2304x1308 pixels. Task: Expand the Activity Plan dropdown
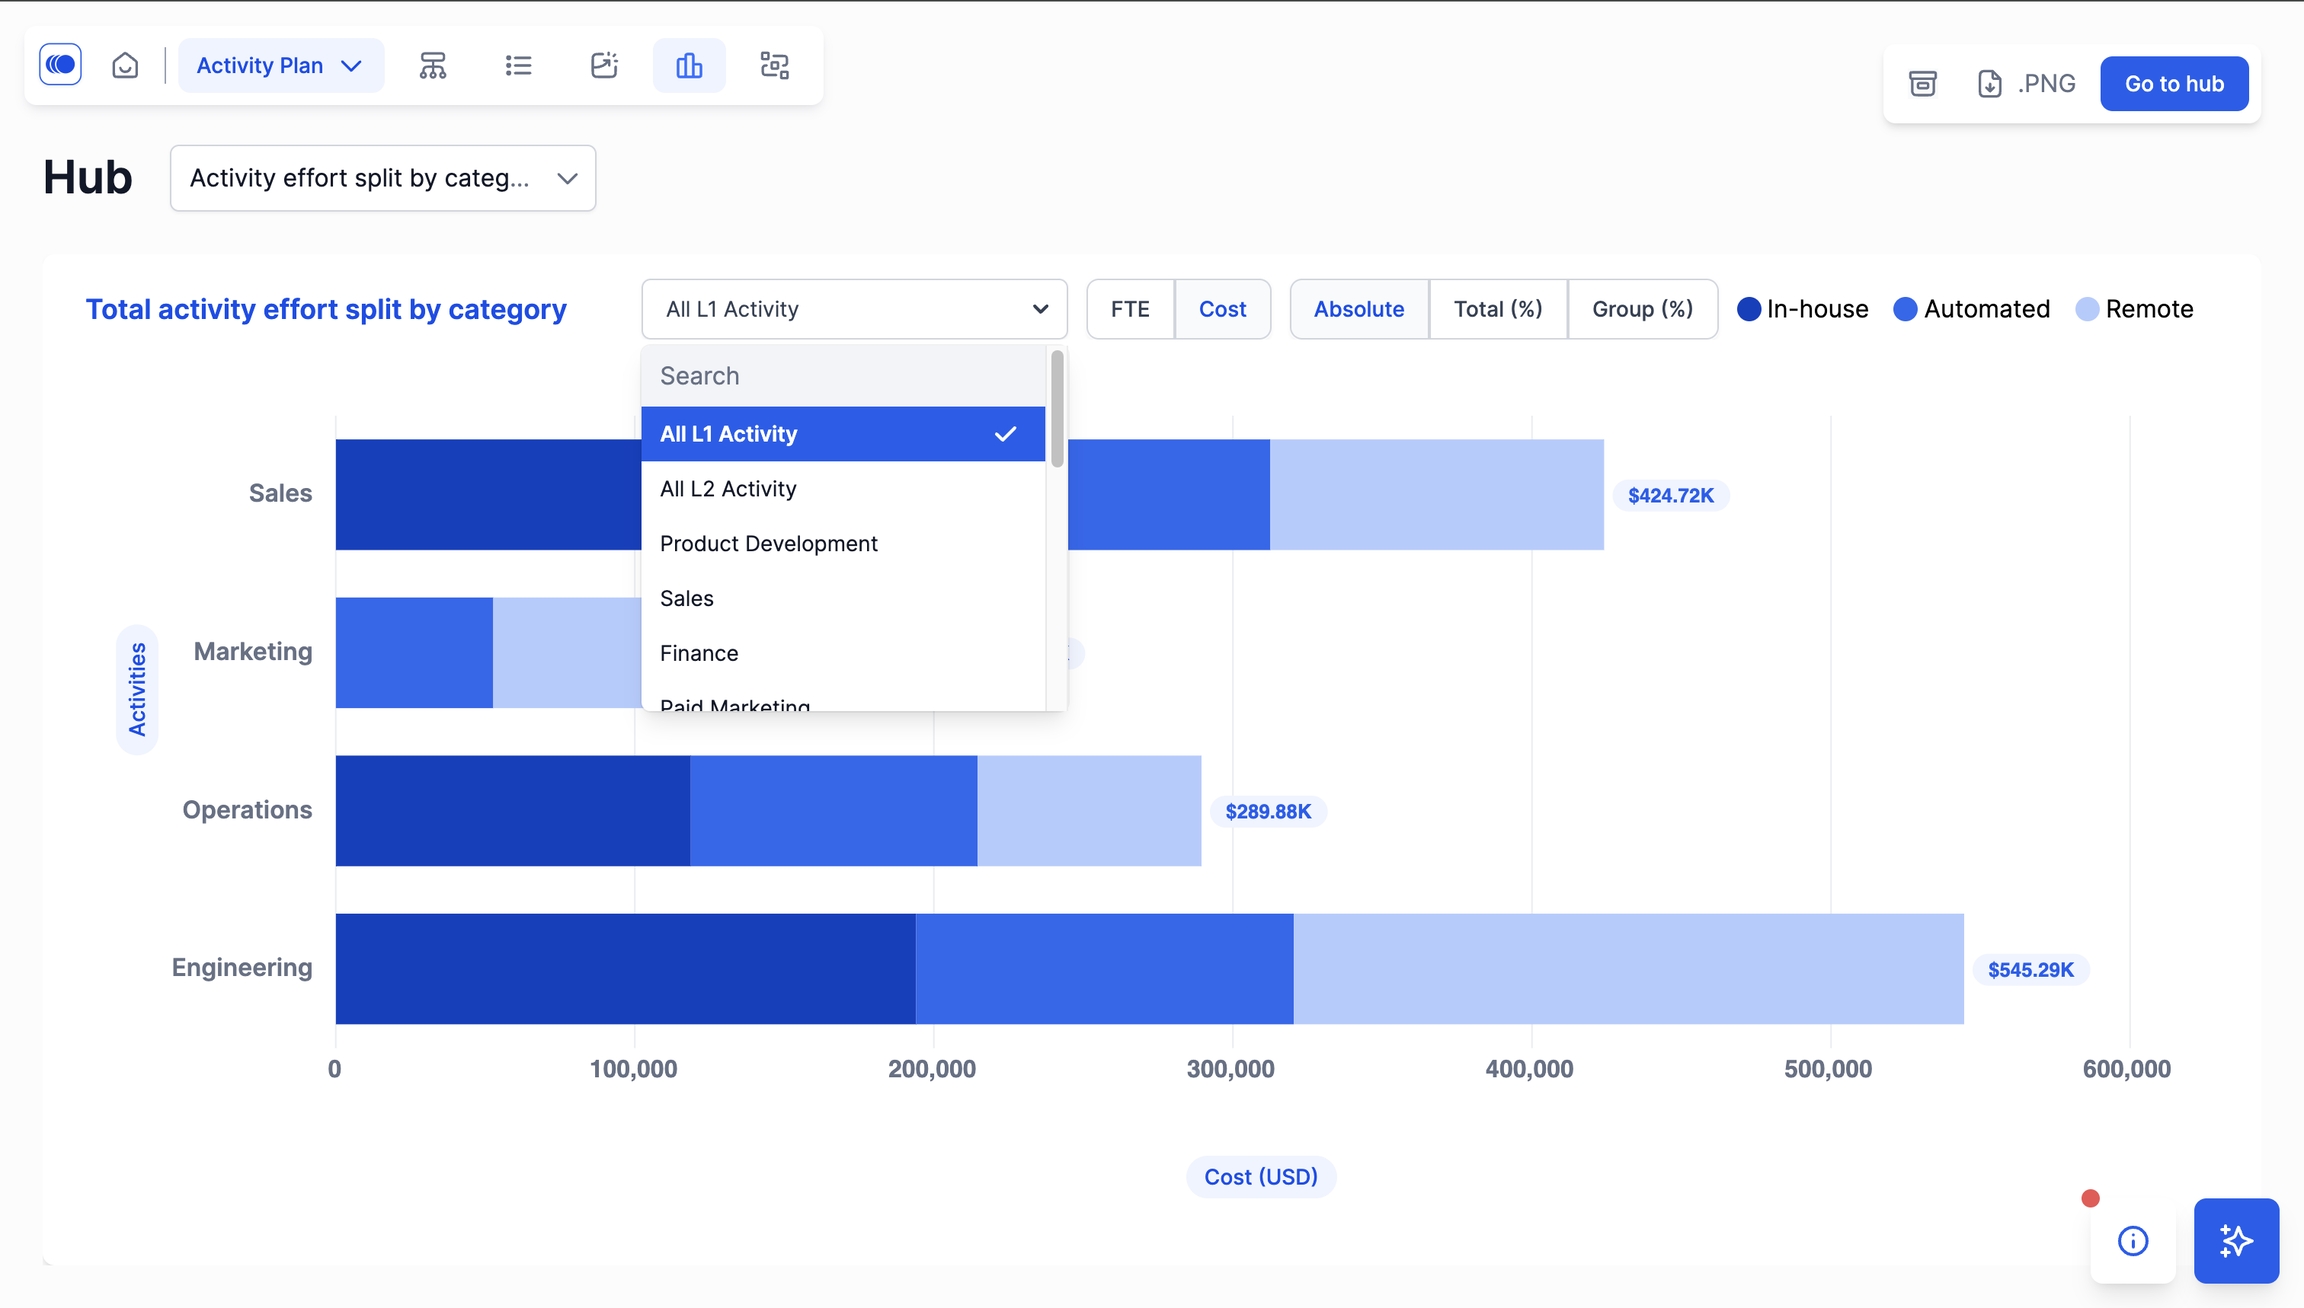pyautogui.click(x=280, y=66)
